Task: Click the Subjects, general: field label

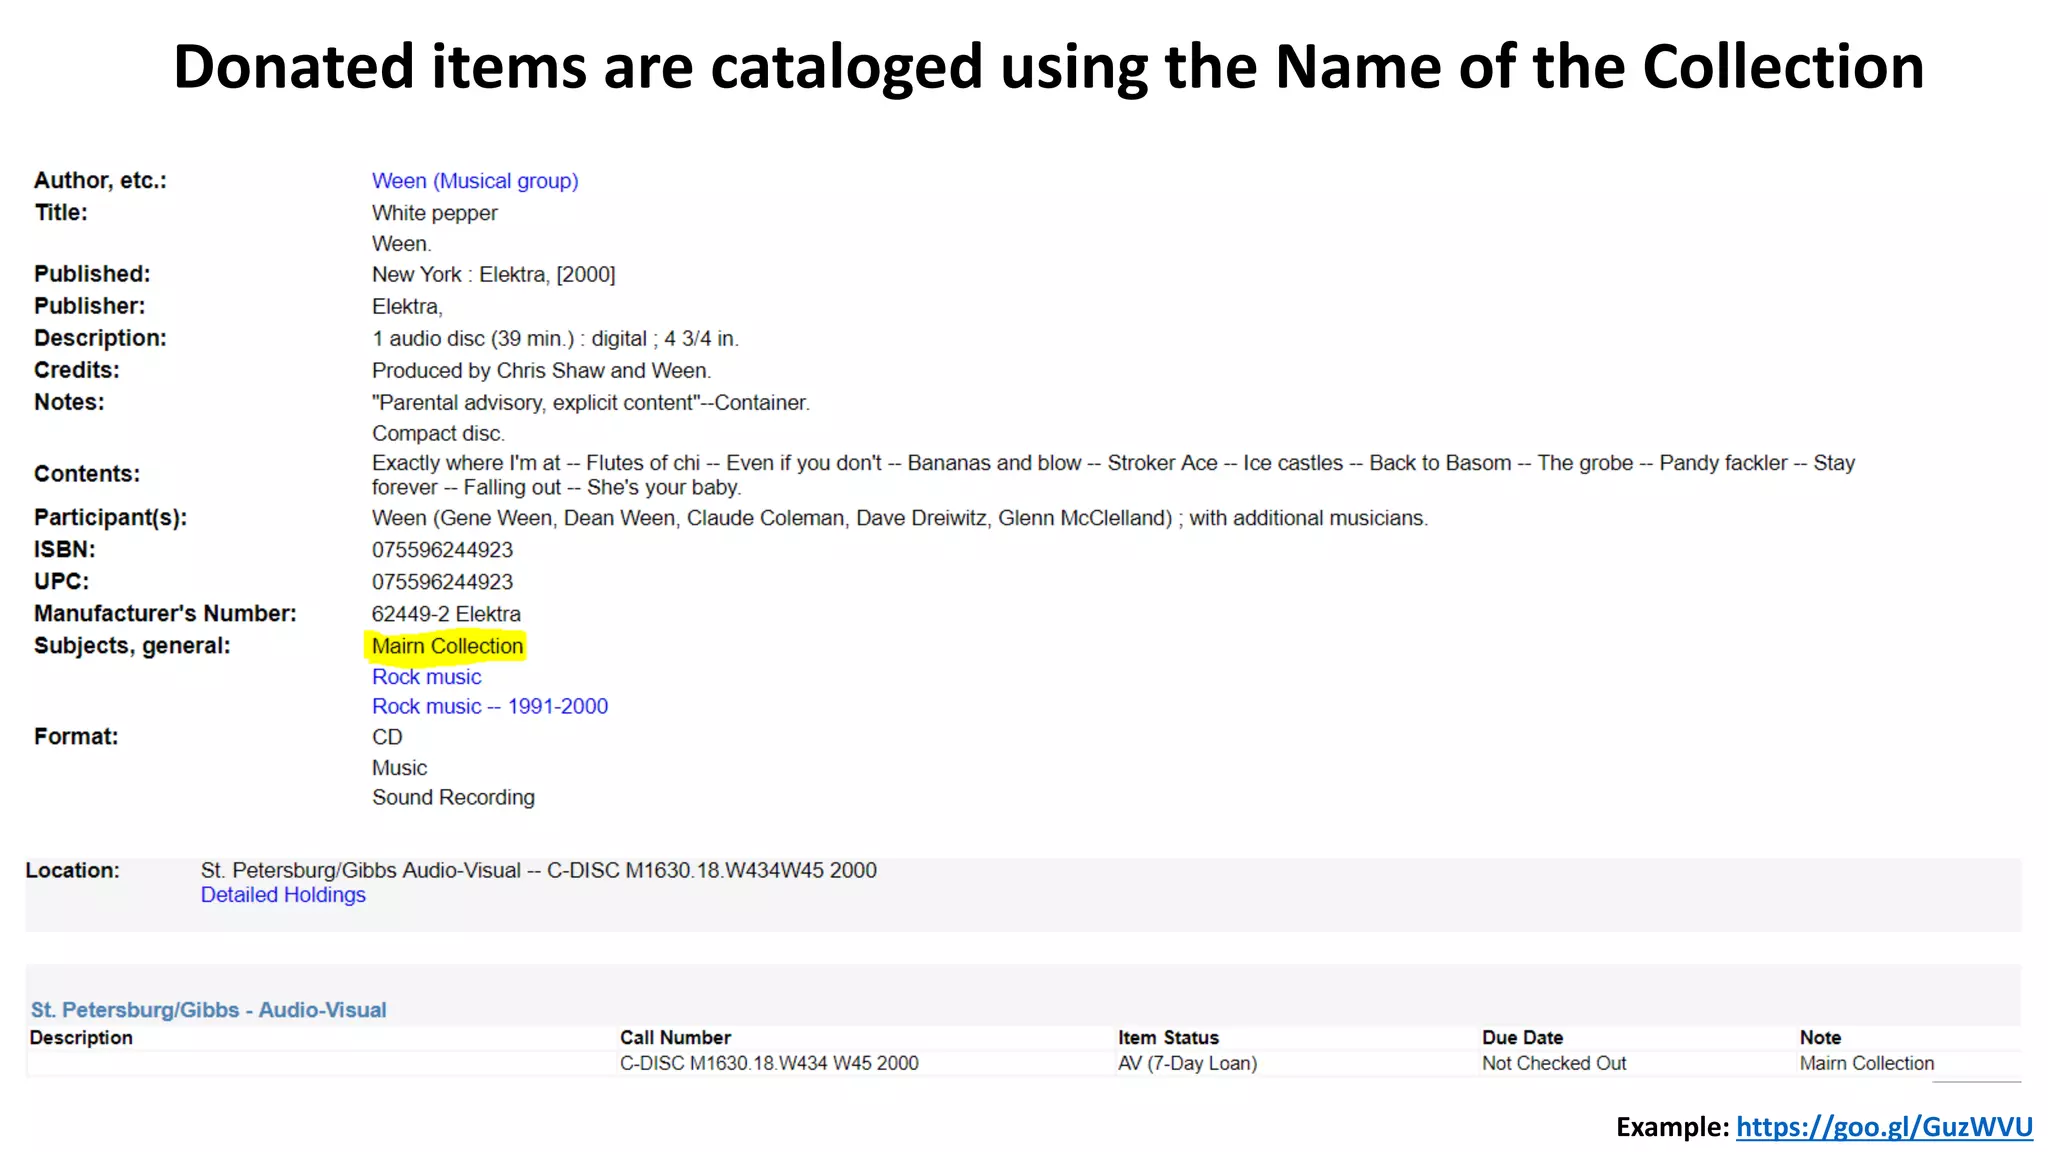Action: coord(132,646)
